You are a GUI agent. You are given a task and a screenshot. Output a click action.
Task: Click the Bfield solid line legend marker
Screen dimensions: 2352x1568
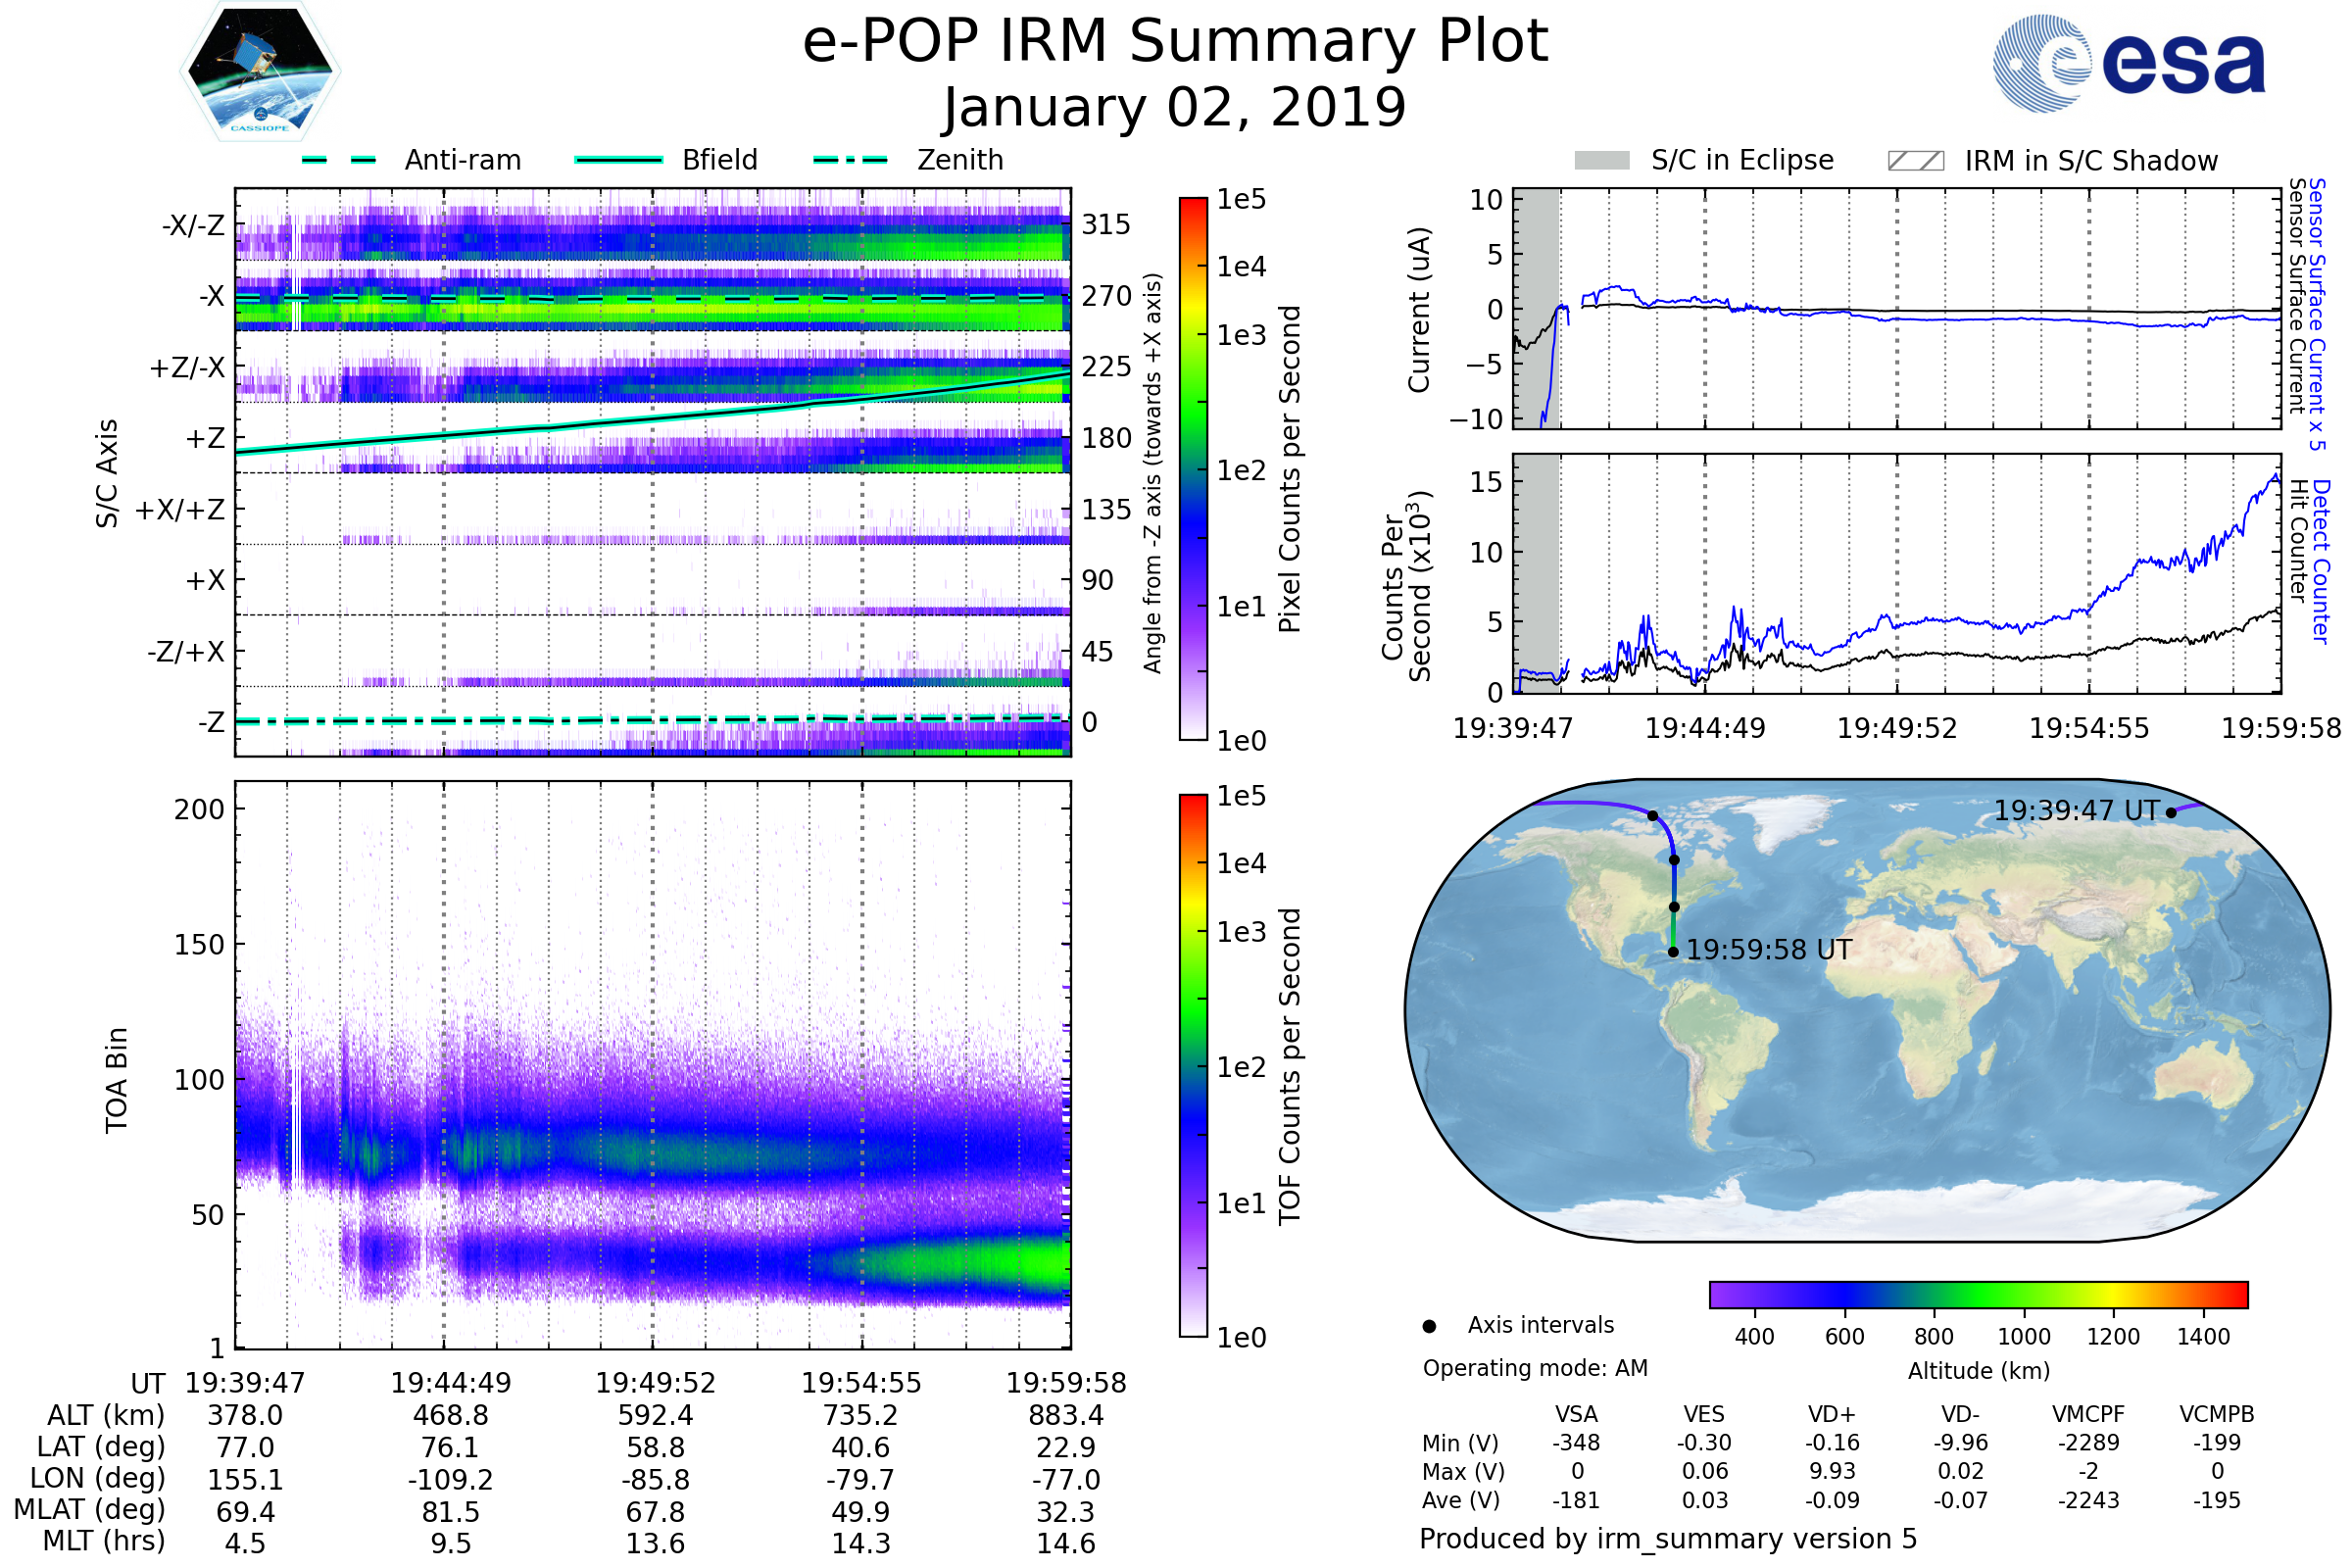pyautogui.click(x=619, y=160)
